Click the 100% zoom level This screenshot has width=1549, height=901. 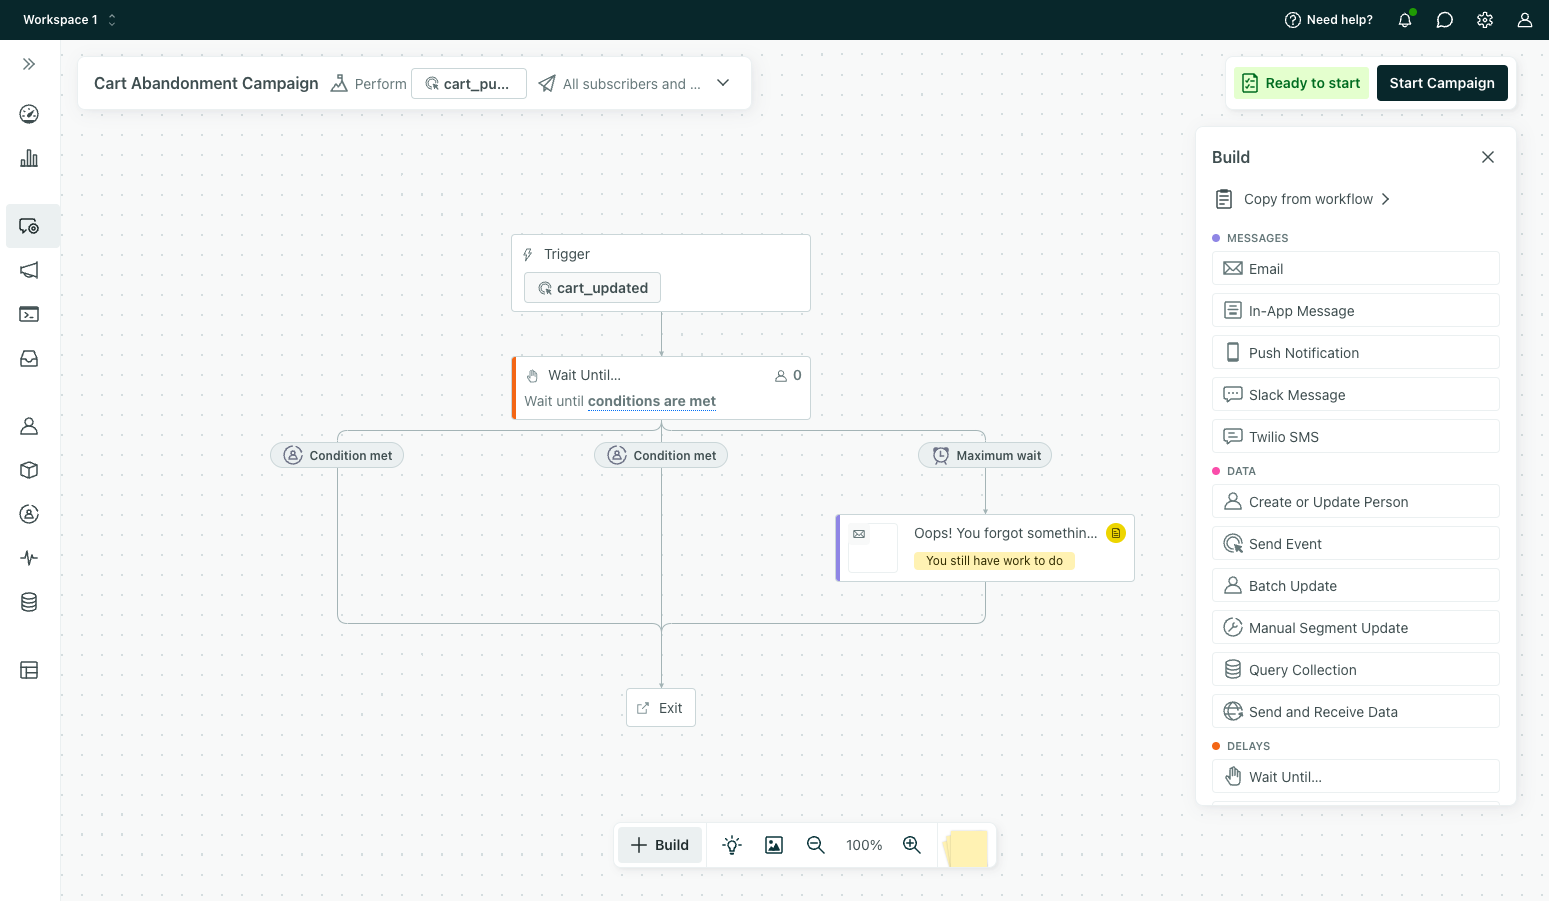(864, 845)
